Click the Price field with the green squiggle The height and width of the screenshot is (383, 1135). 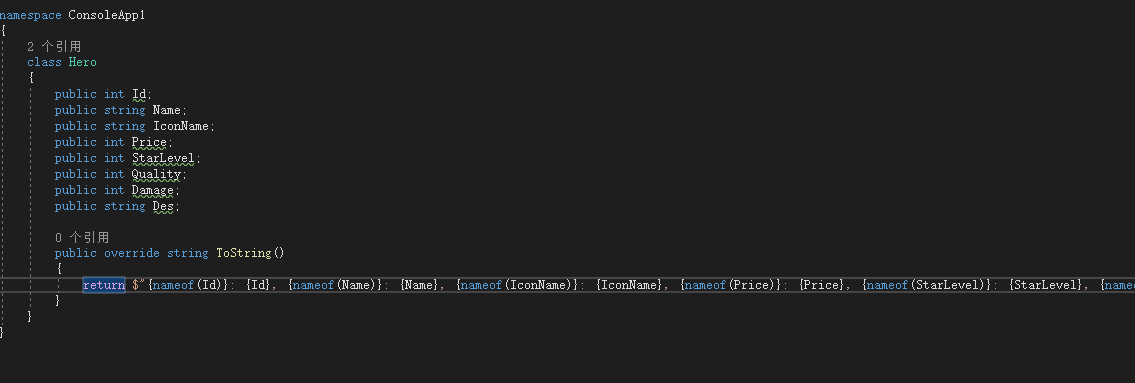click(x=149, y=142)
